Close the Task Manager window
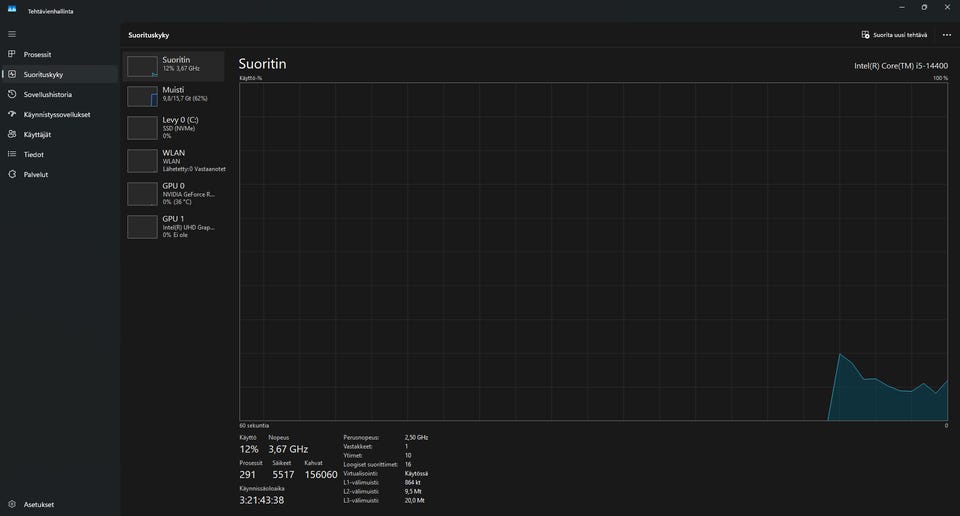Image resolution: width=960 pixels, height=516 pixels. (x=947, y=7)
